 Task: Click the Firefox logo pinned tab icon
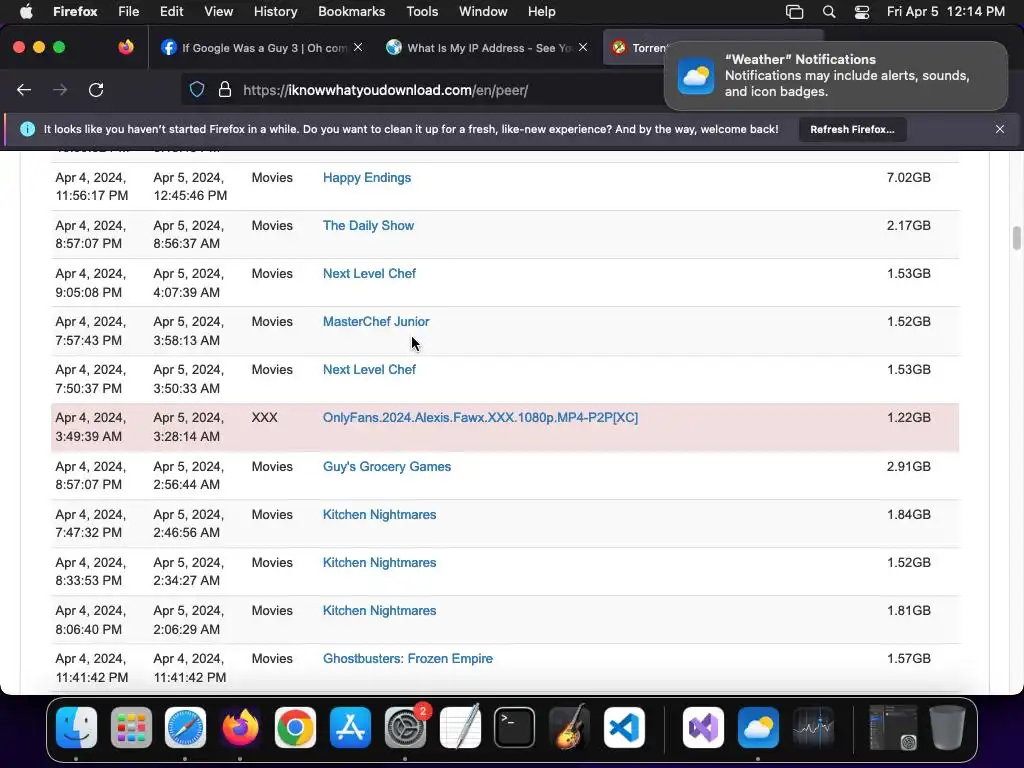tap(126, 47)
